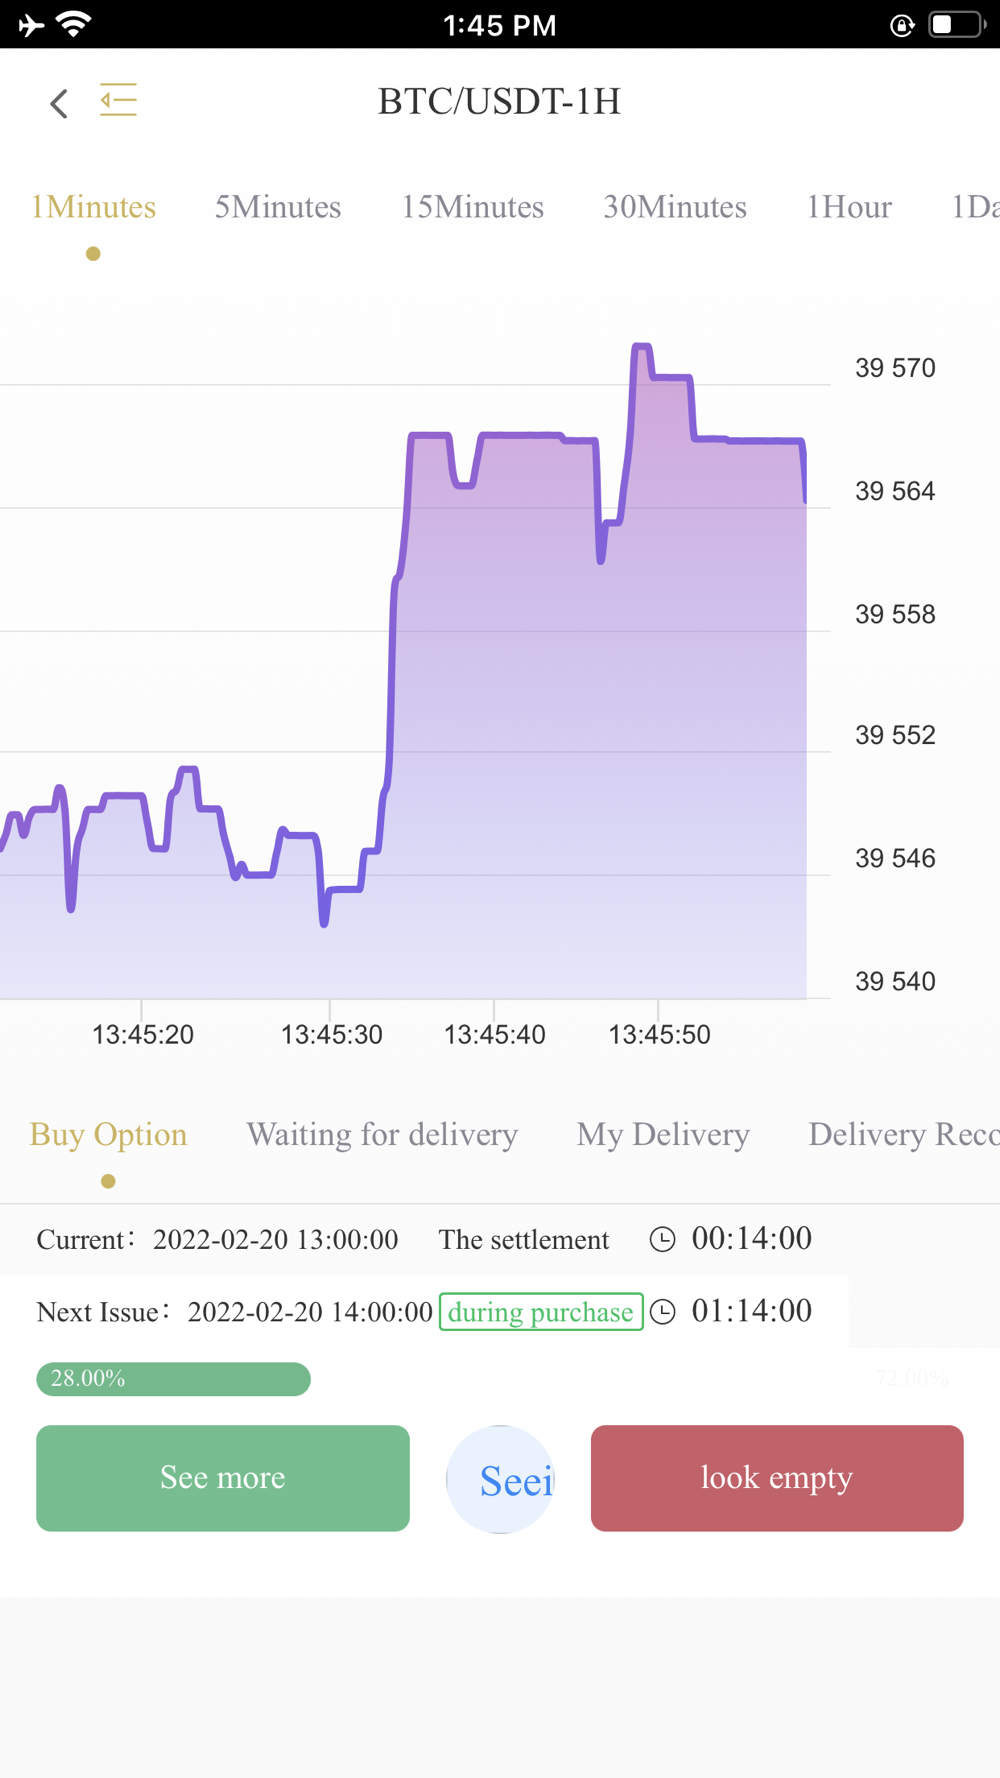Tap the battery indicator in status bar
The image size is (1000, 1778).
point(957,24)
